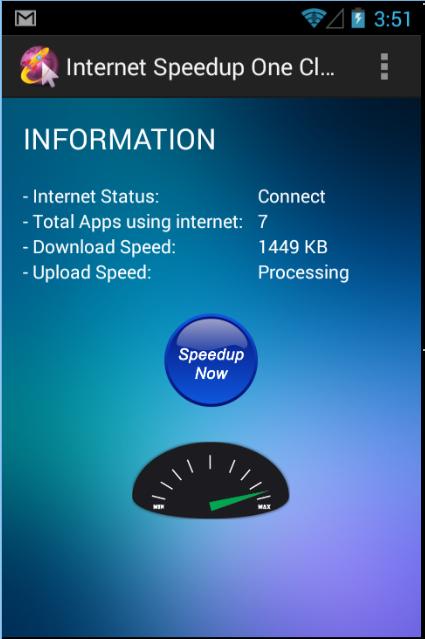Tap the battery charging icon
This screenshot has width=425, height=639.
click(x=358, y=18)
